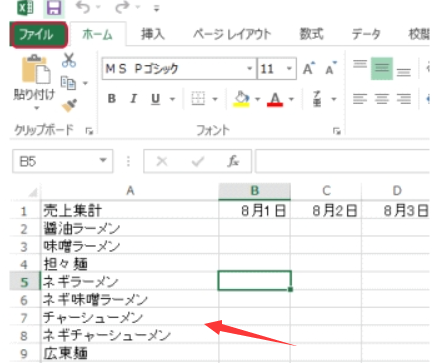Open the borders dropdown arrow
The width and height of the screenshot is (445, 363).
pyautogui.click(x=215, y=99)
